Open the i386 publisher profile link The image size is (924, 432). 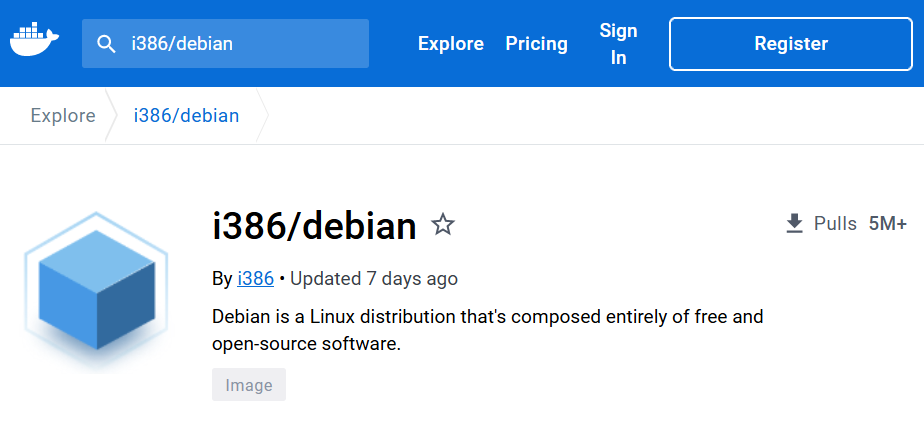pyautogui.click(x=256, y=278)
